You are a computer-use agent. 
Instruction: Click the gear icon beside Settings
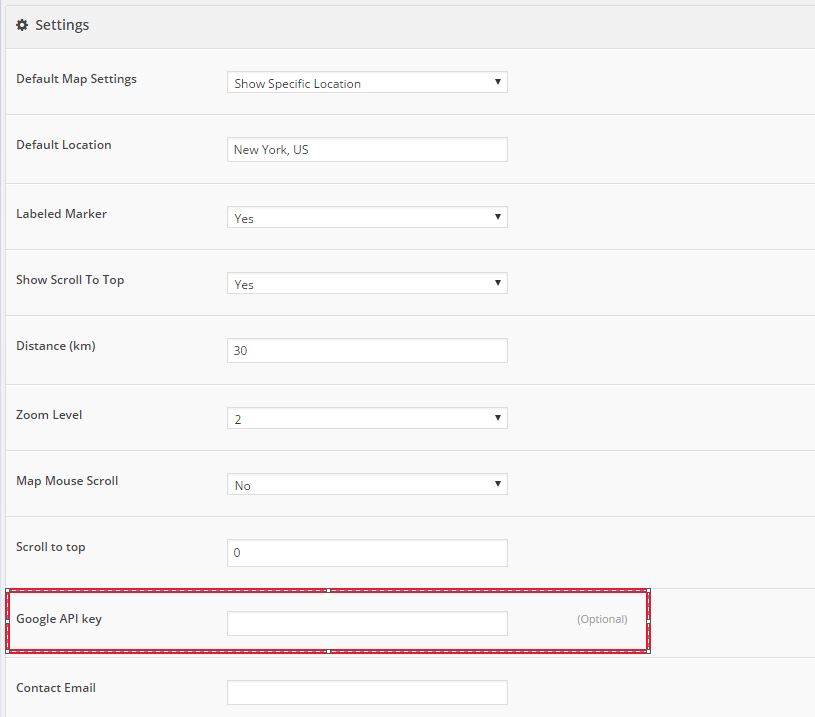[x=23, y=24]
